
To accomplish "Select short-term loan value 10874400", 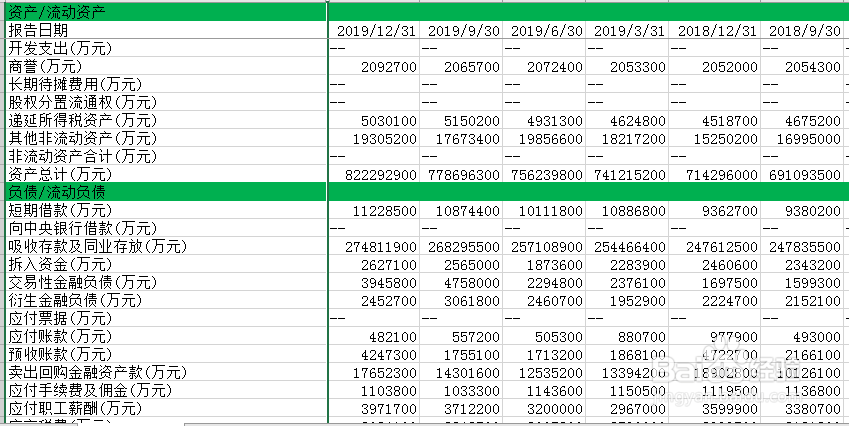I will (461, 210).
